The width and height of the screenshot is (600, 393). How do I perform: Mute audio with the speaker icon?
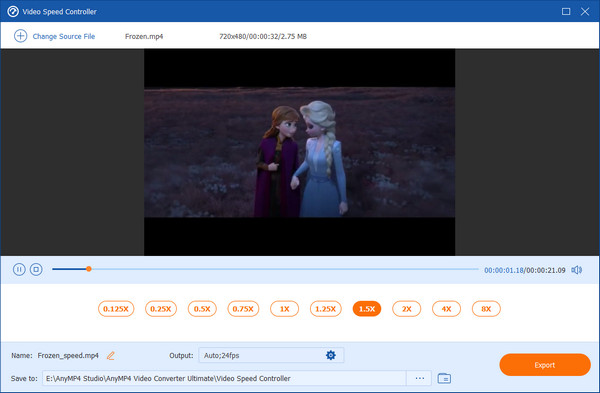pyautogui.click(x=577, y=270)
